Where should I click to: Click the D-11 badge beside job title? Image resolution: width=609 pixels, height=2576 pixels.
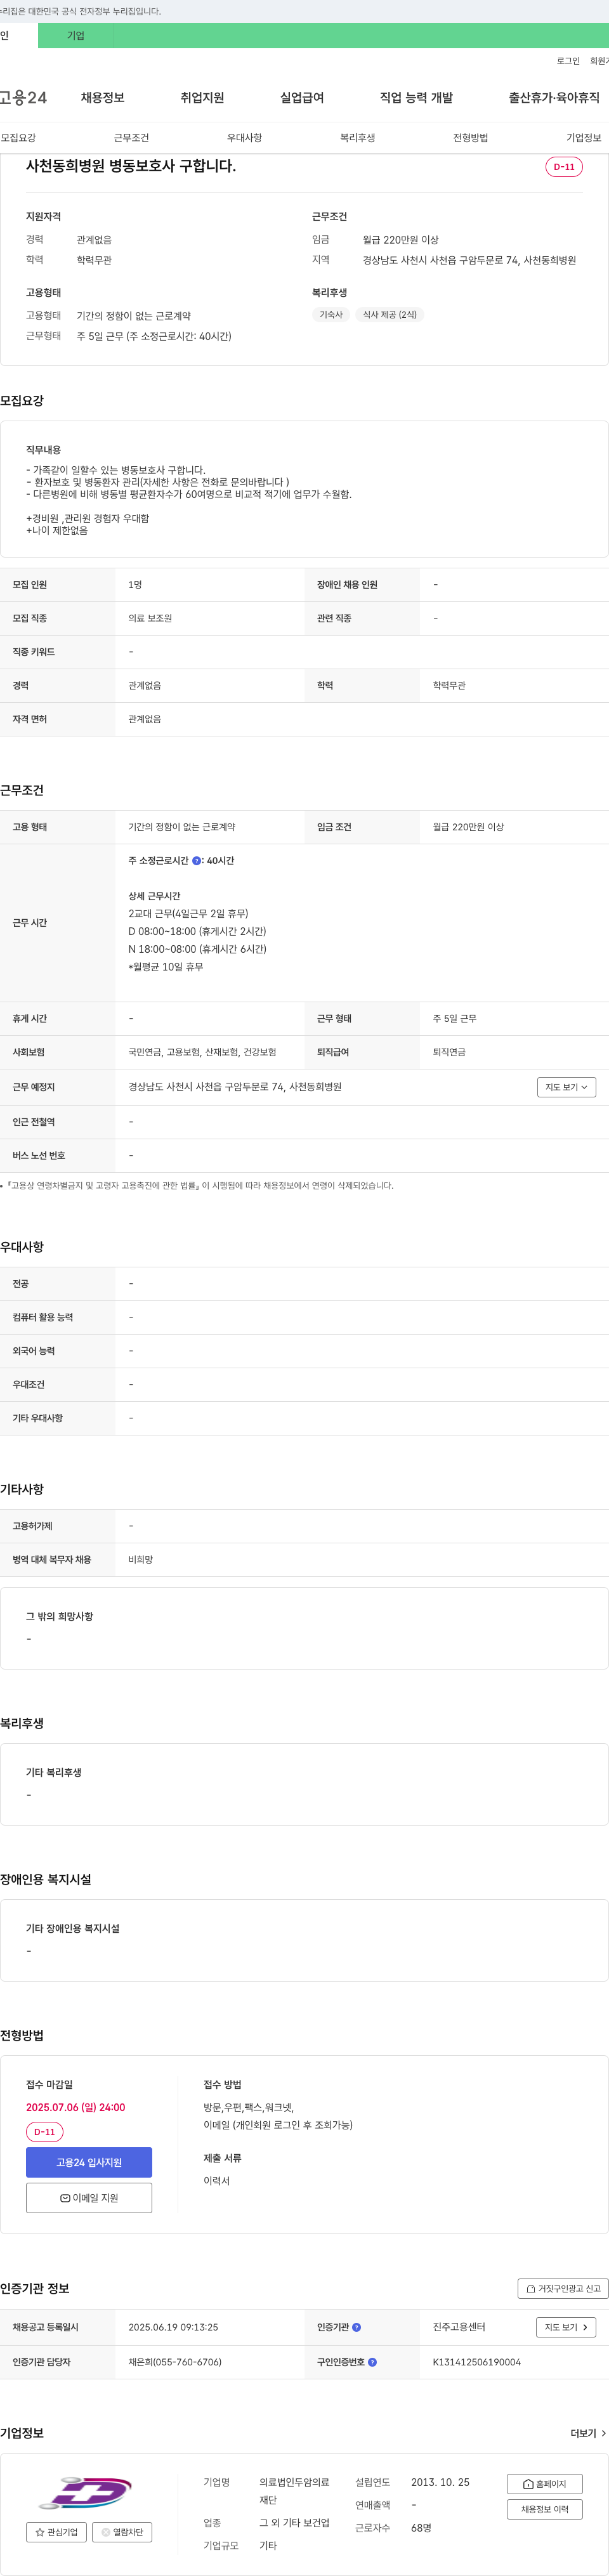click(564, 167)
